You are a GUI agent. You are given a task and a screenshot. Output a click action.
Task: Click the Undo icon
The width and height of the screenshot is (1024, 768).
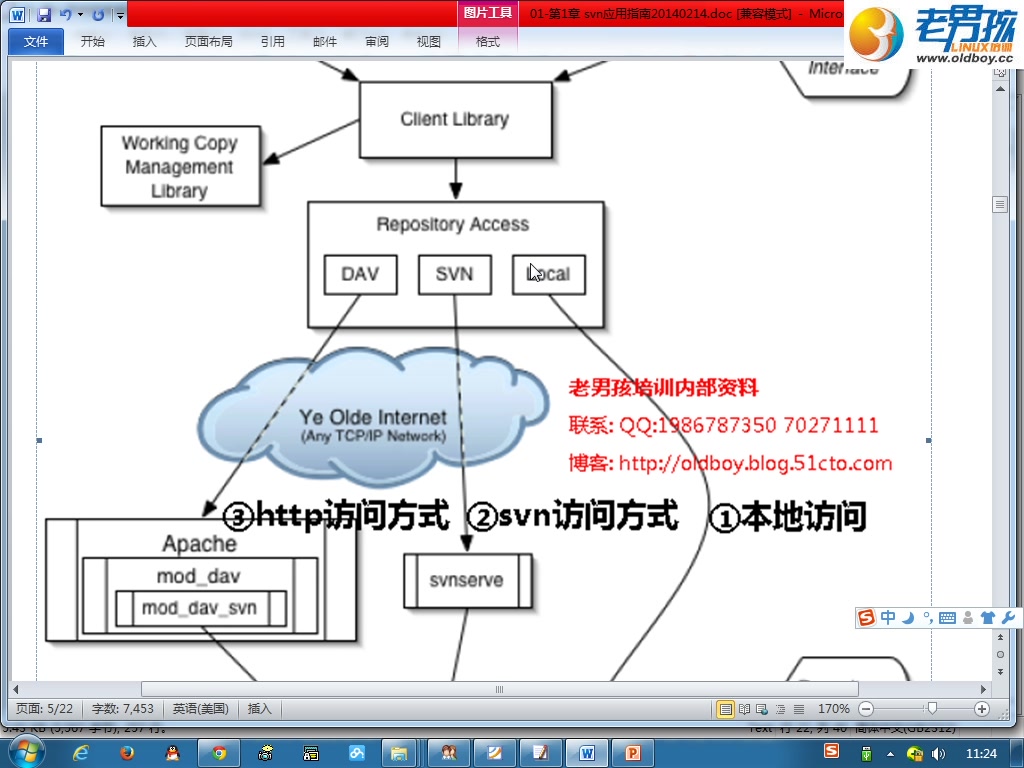click(67, 14)
